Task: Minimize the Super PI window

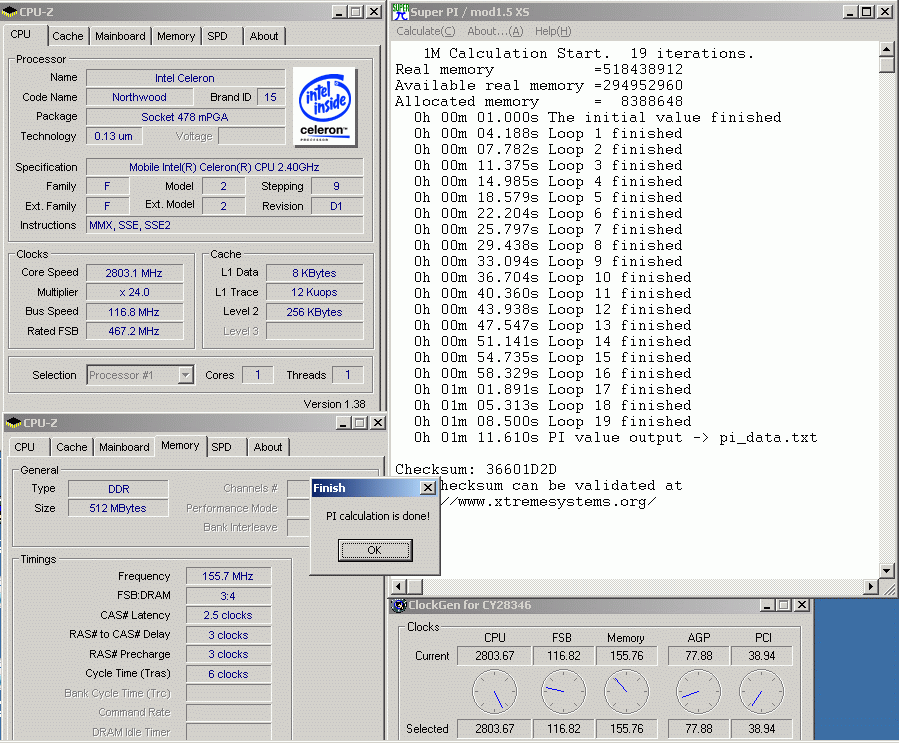Action: (850, 11)
